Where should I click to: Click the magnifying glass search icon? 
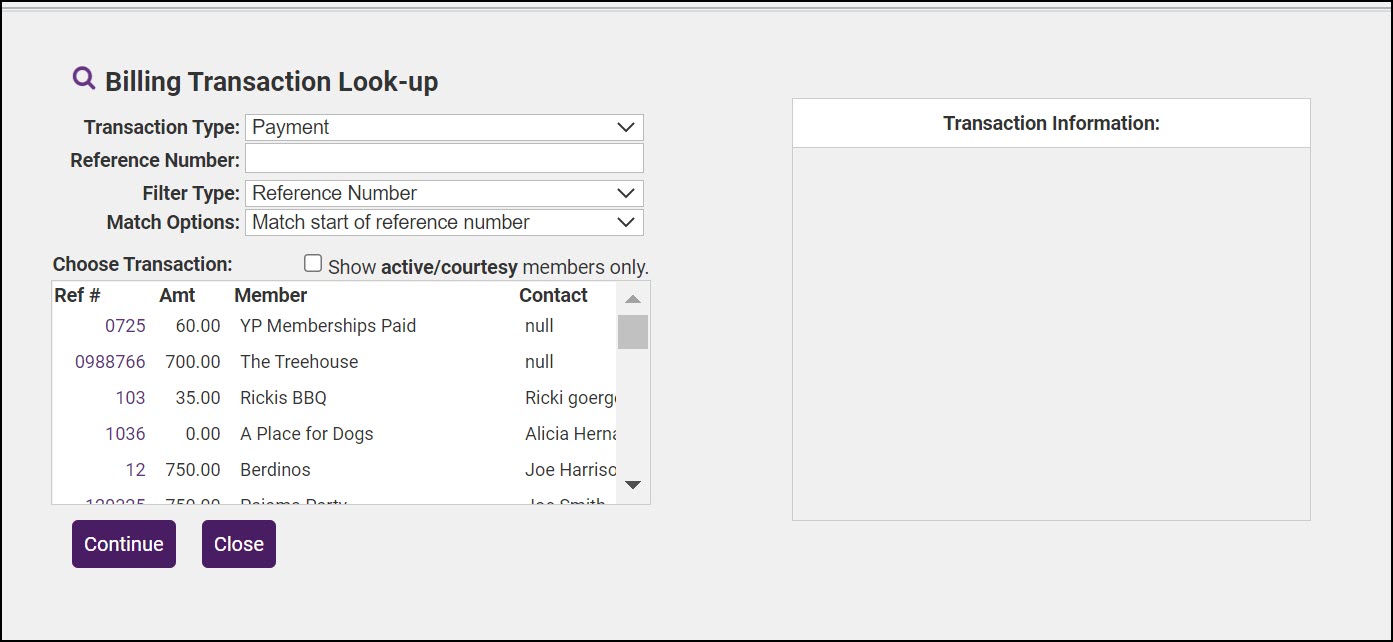click(x=84, y=78)
